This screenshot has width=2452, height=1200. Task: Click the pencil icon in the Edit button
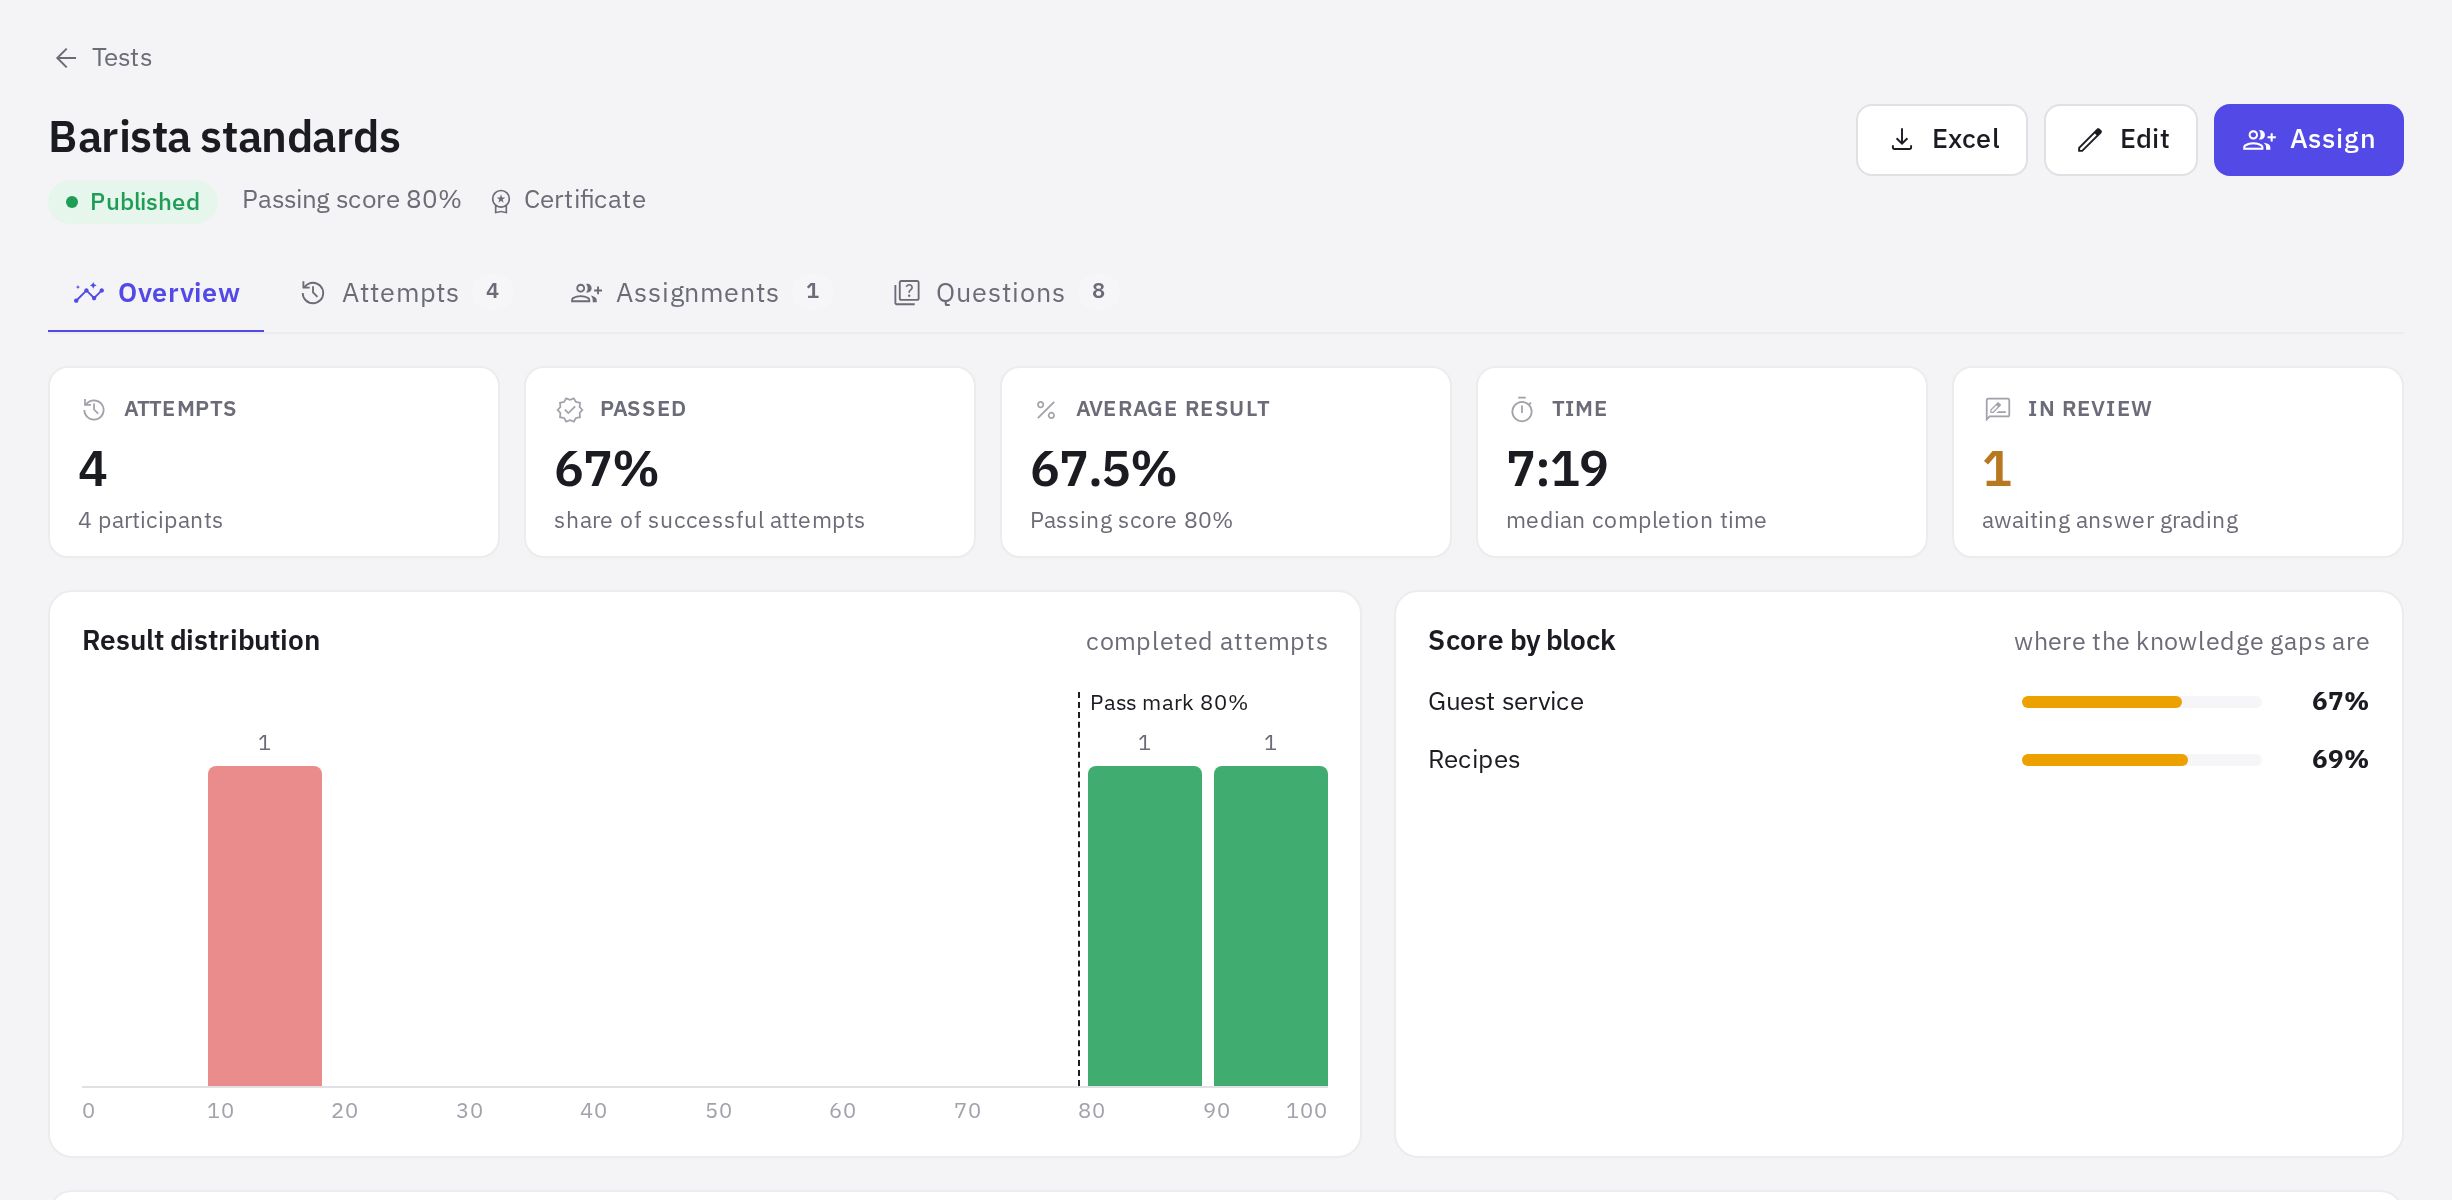(x=2089, y=140)
